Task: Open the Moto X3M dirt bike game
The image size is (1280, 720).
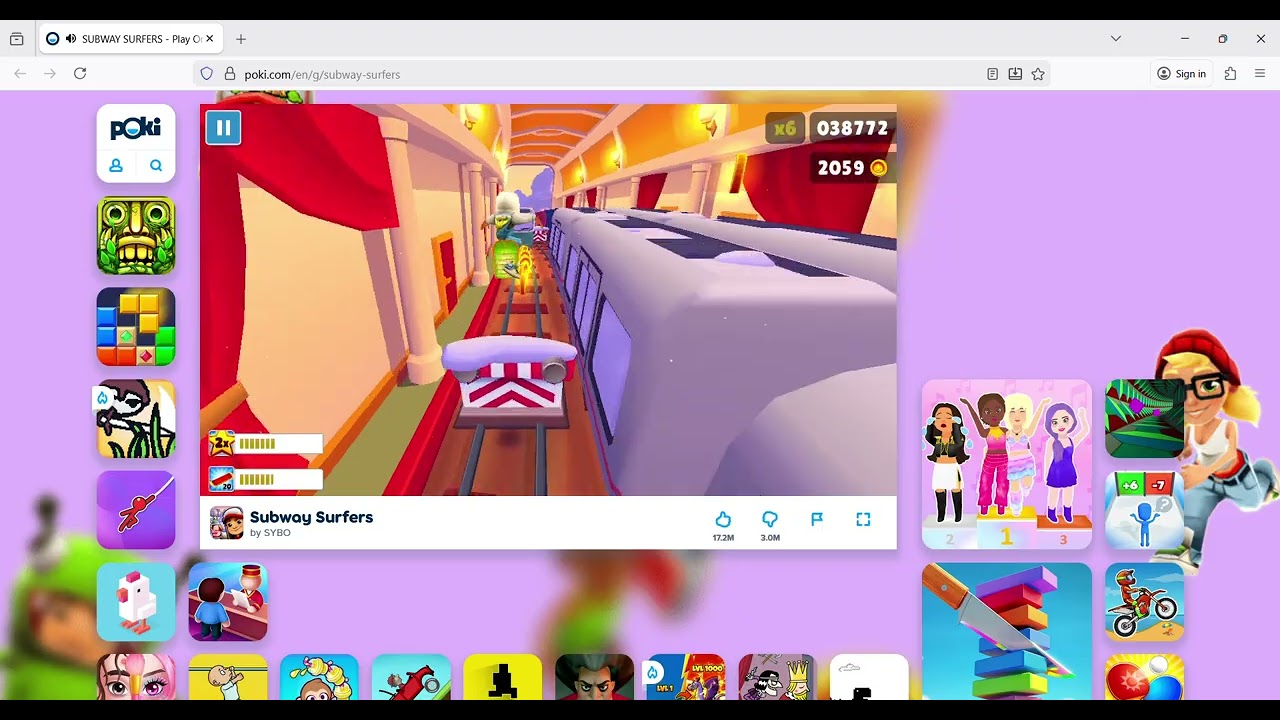Action: pos(1145,602)
